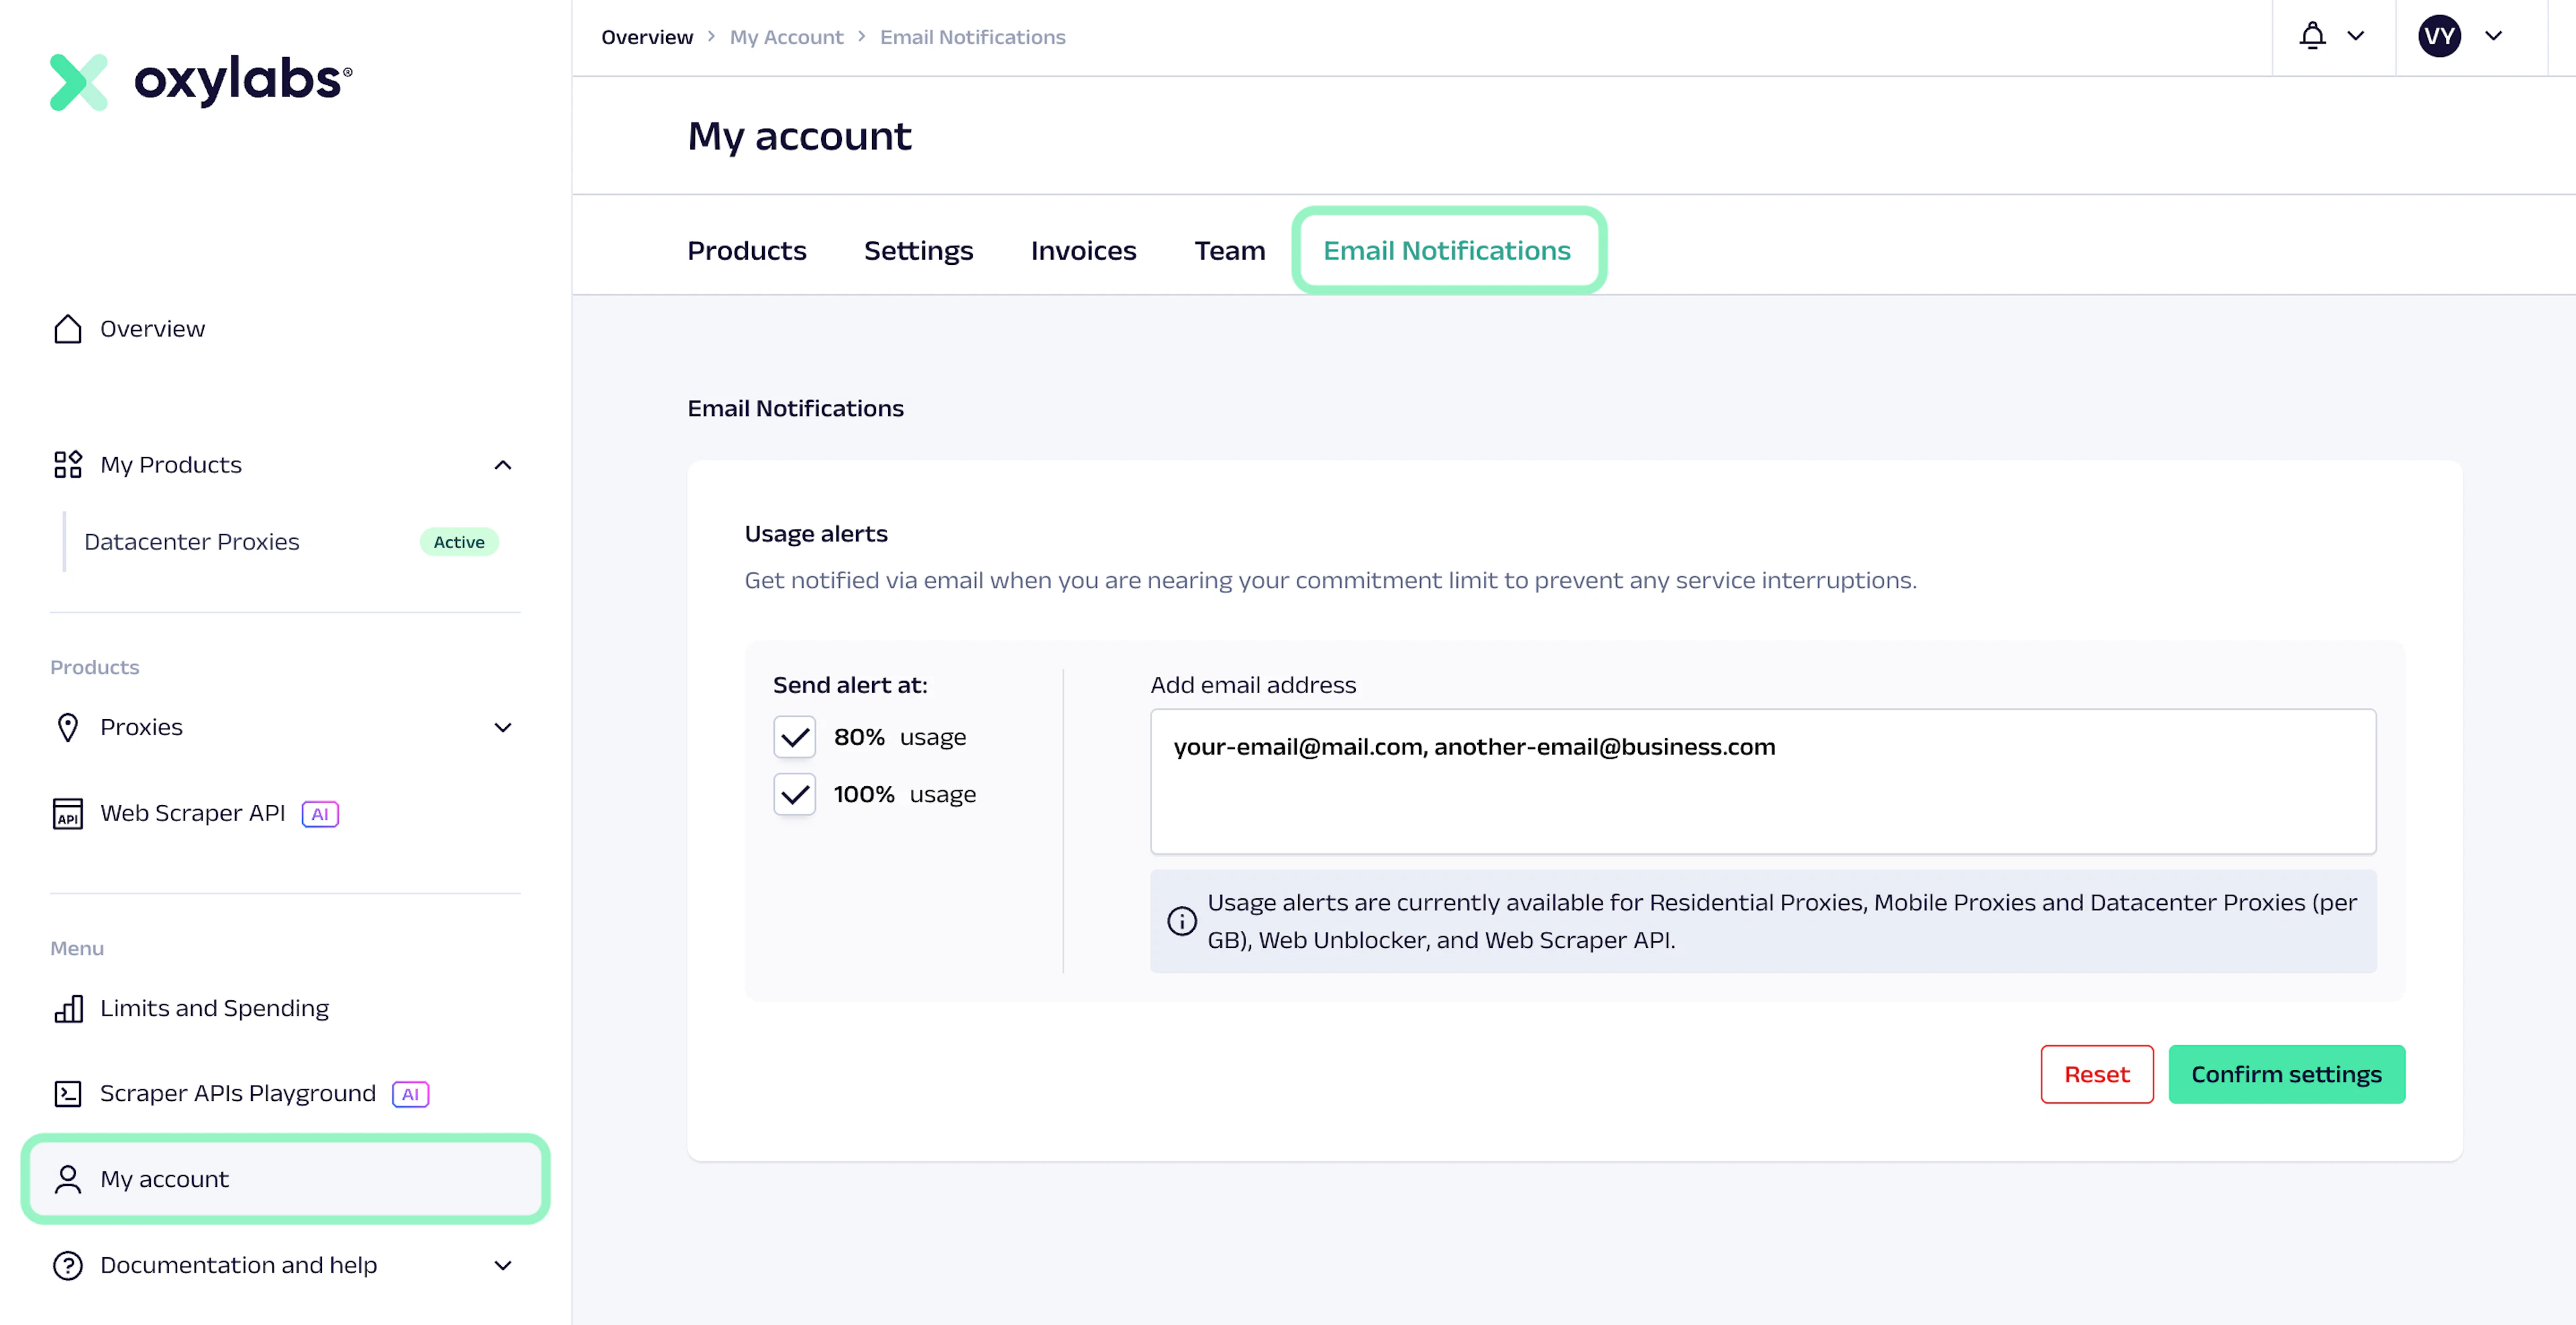Toggle the 100% usage checkbox

pos(795,794)
